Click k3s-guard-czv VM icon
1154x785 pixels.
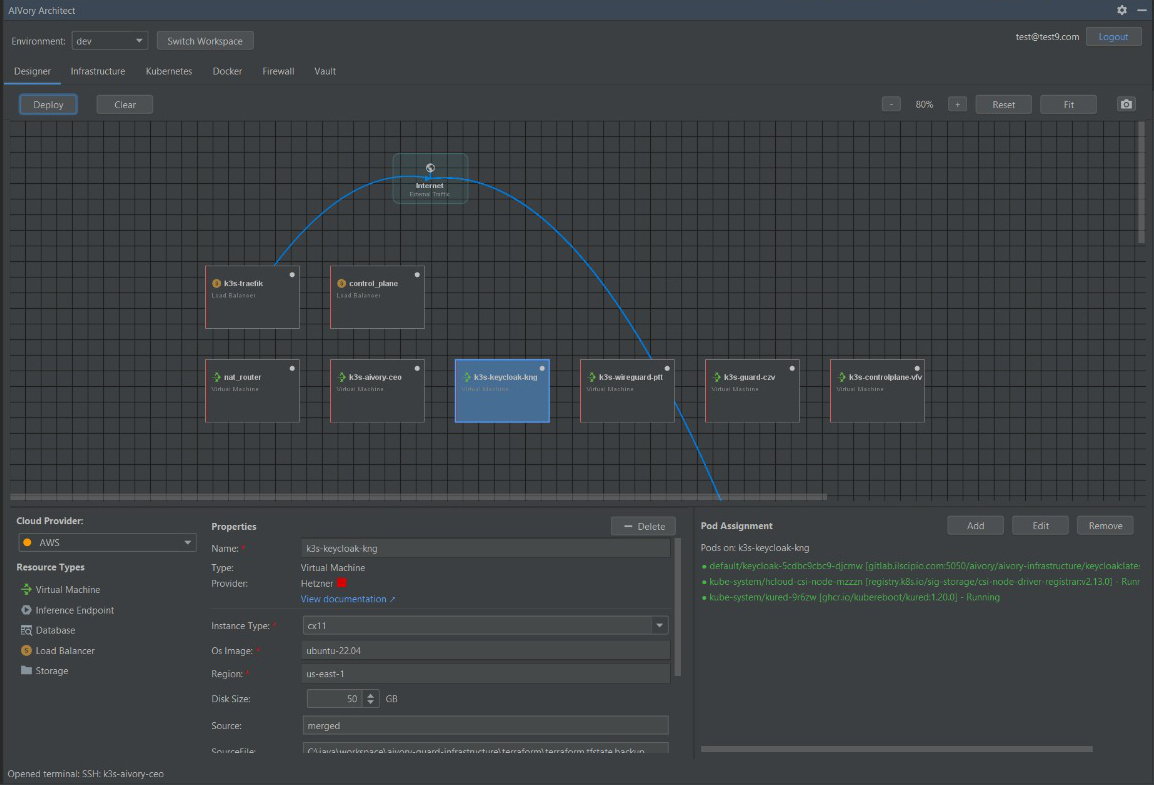pyautogui.click(x=717, y=377)
